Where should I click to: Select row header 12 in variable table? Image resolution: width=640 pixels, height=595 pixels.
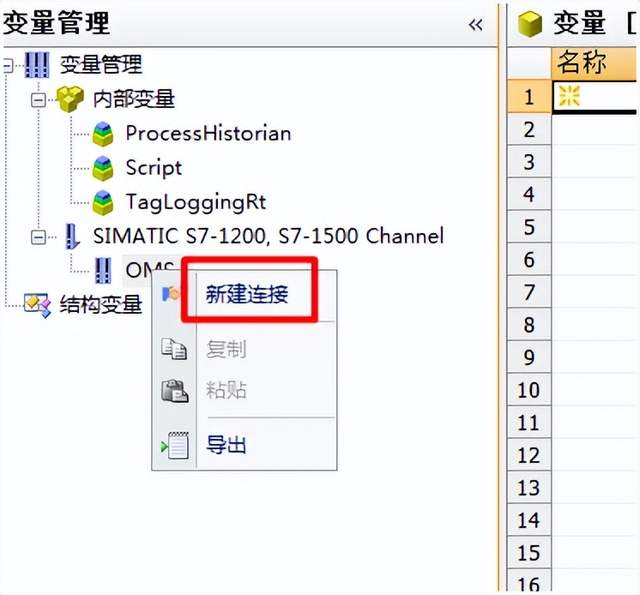point(529,455)
